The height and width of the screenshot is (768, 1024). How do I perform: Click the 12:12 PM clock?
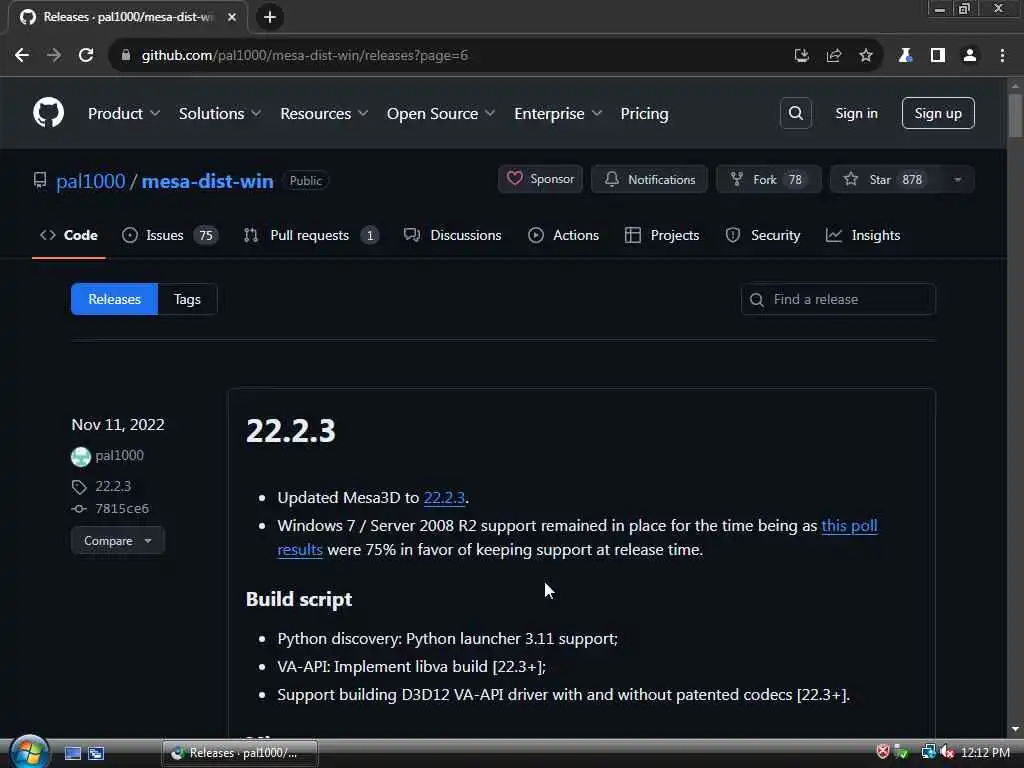point(985,752)
